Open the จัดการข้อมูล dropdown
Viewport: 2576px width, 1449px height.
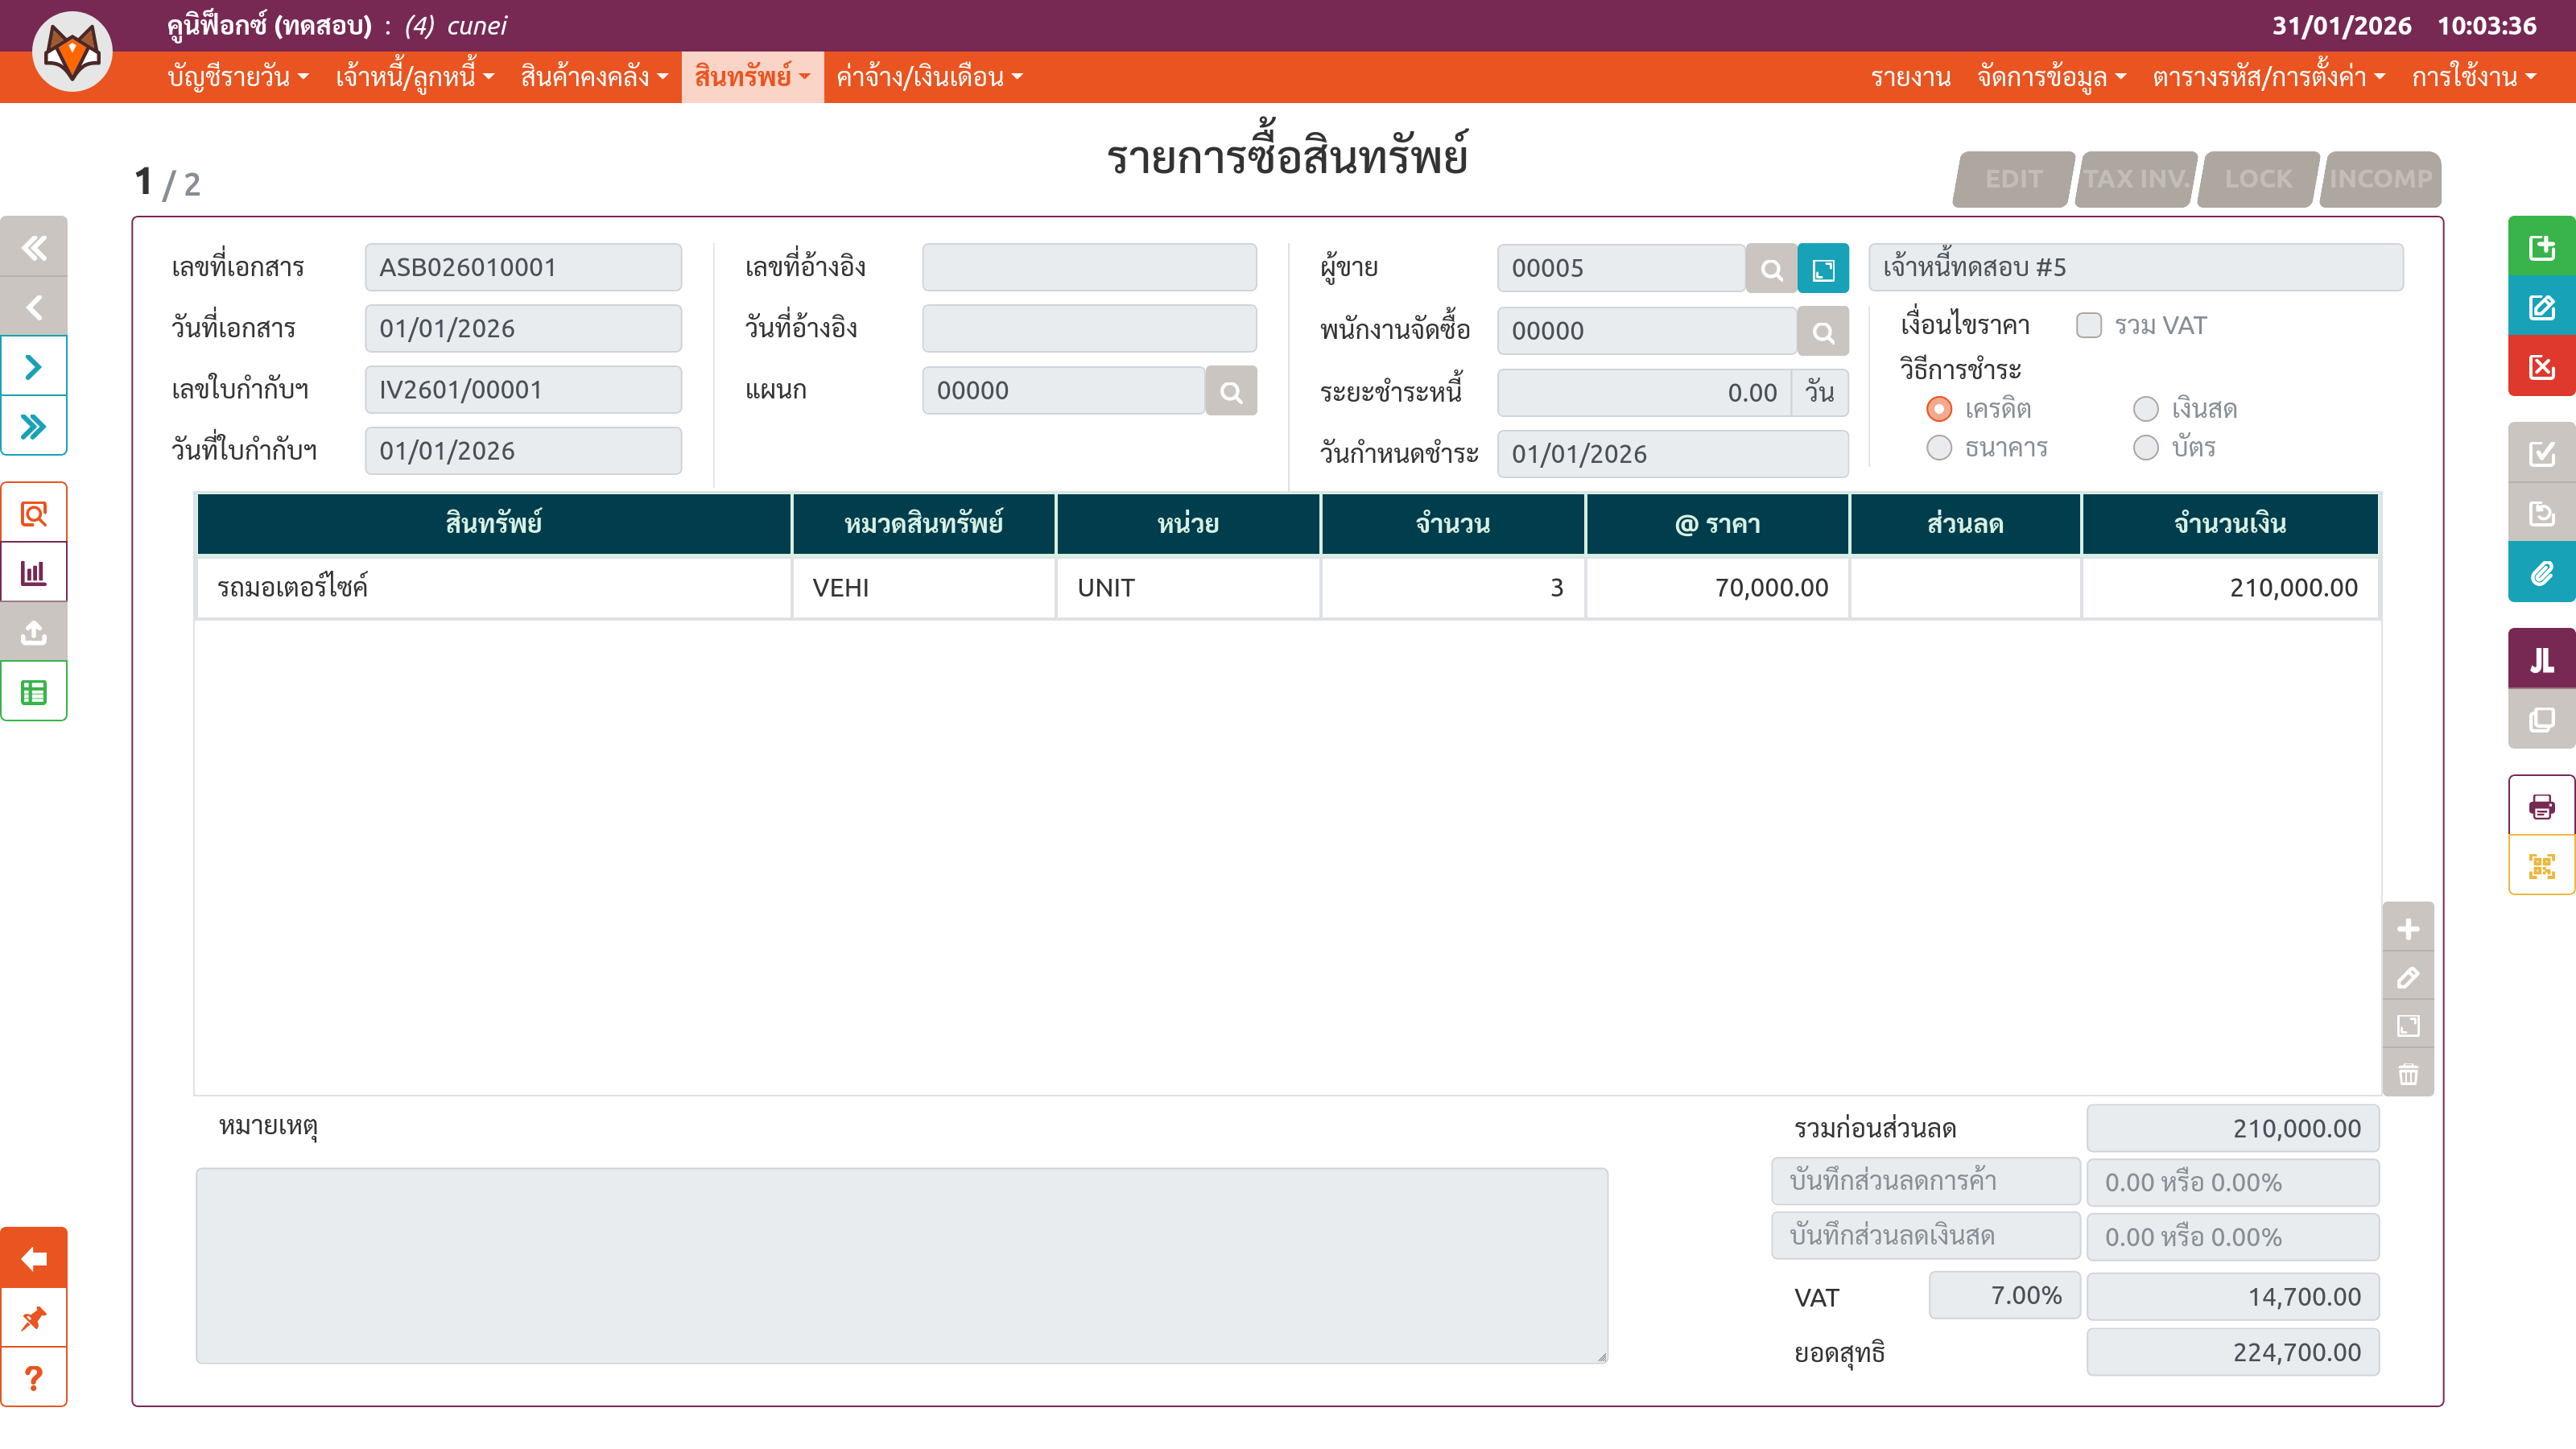(x=2051, y=77)
